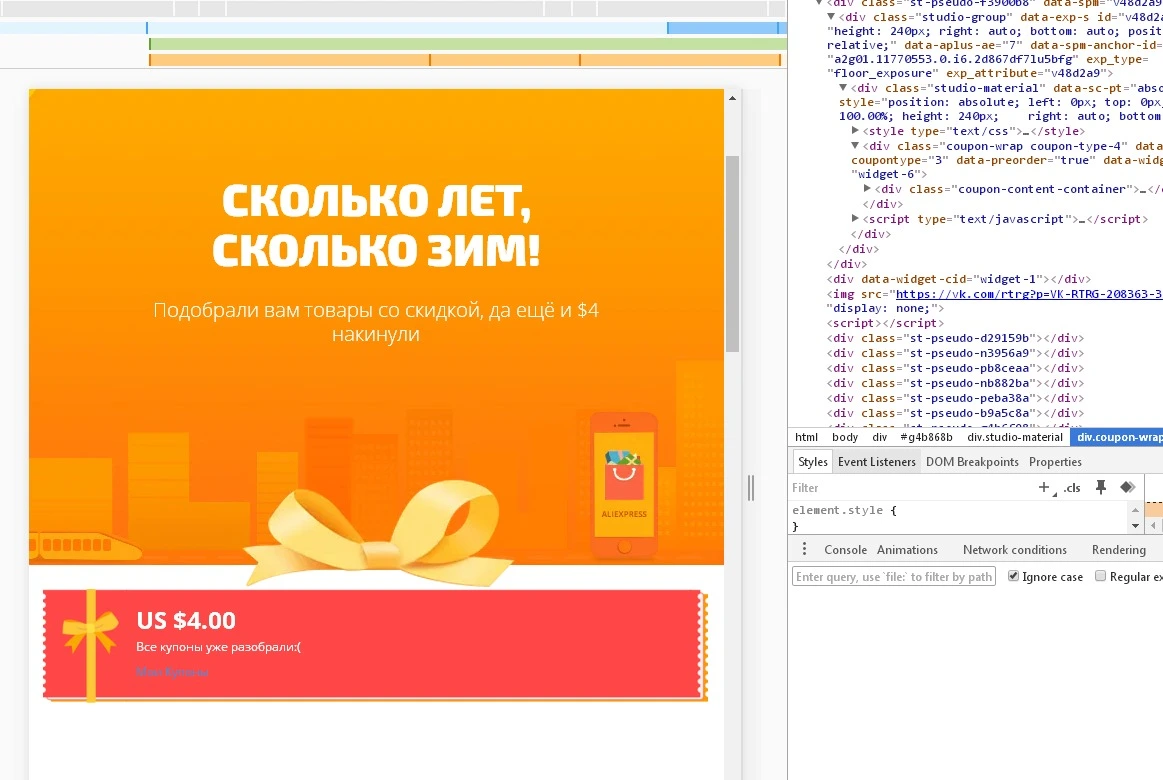The height and width of the screenshot is (780, 1163).
Task: Open the DOM Breakpoints tab
Action: pos(972,461)
